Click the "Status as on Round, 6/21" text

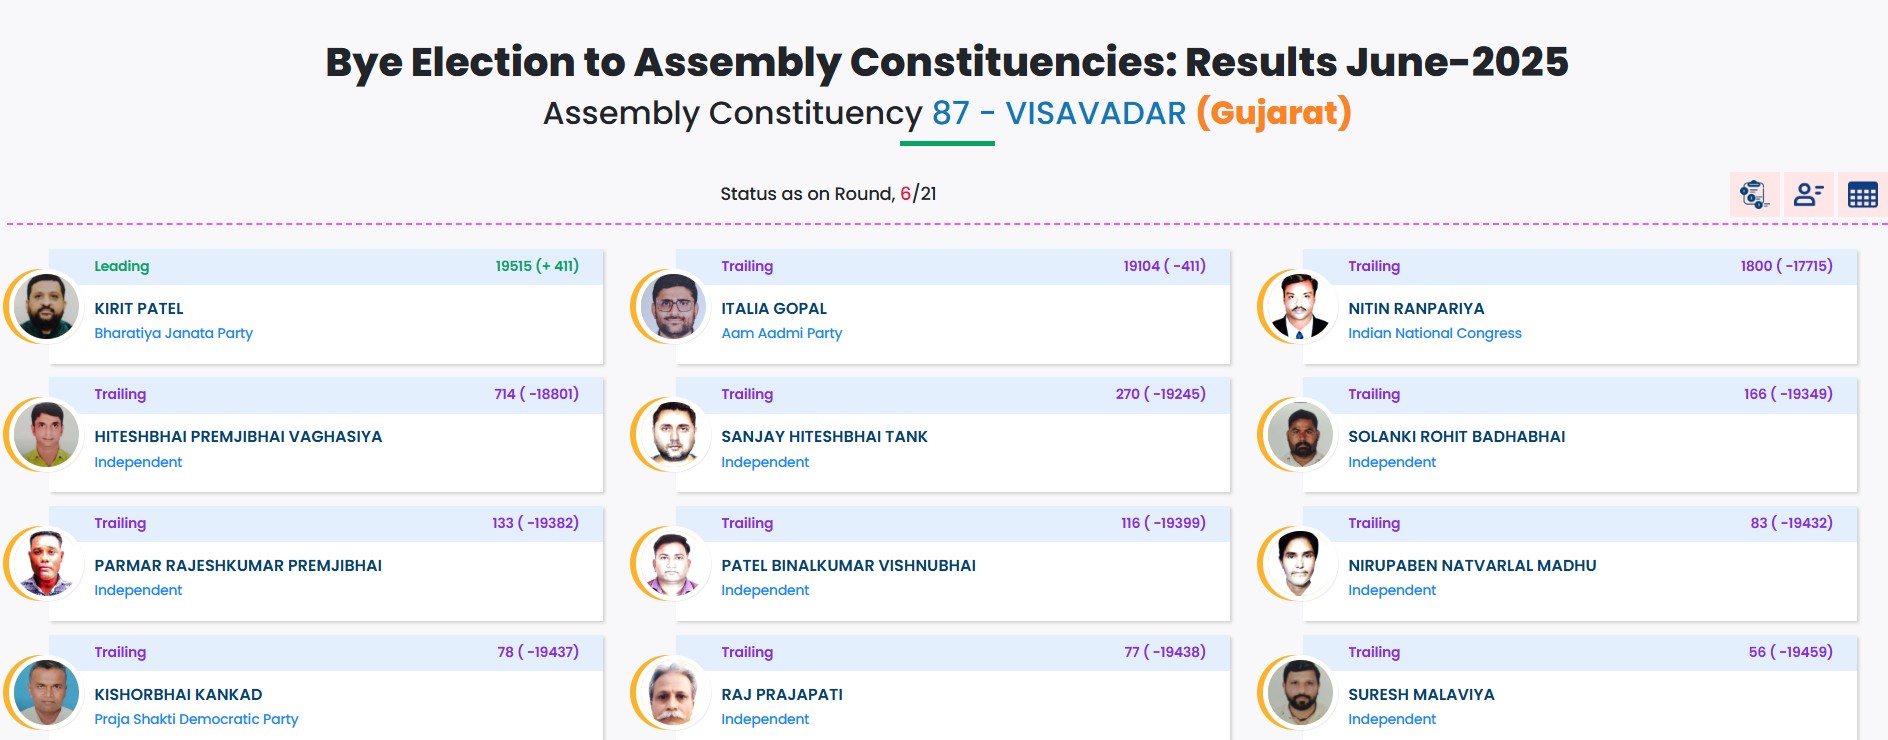tap(831, 195)
